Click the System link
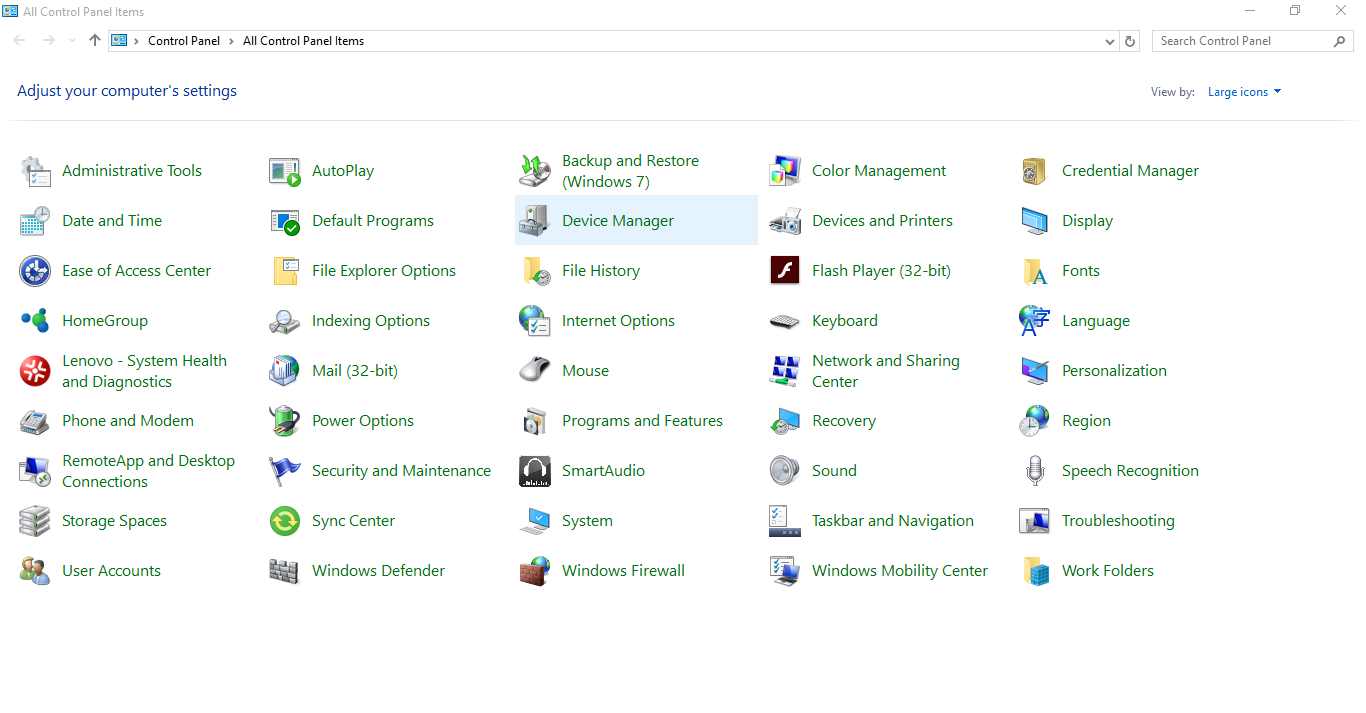This screenshot has height=713, width=1366. pyautogui.click(x=587, y=521)
